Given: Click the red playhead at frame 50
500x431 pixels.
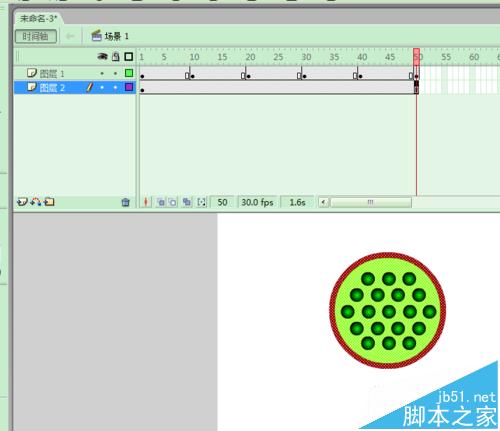Looking at the screenshot, I should (417, 56).
